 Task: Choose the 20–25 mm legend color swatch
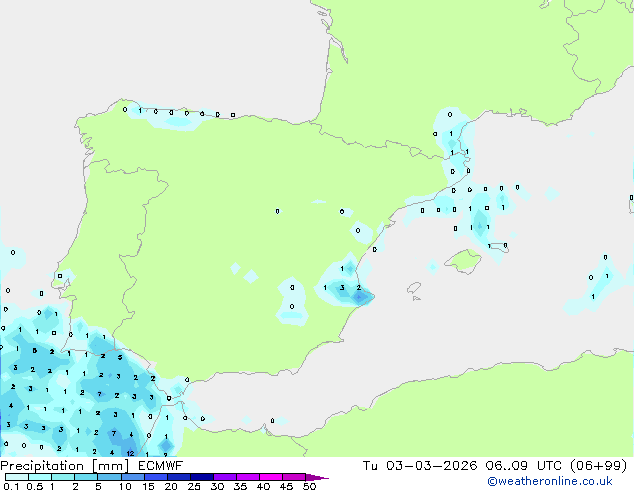click(x=178, y=477)
